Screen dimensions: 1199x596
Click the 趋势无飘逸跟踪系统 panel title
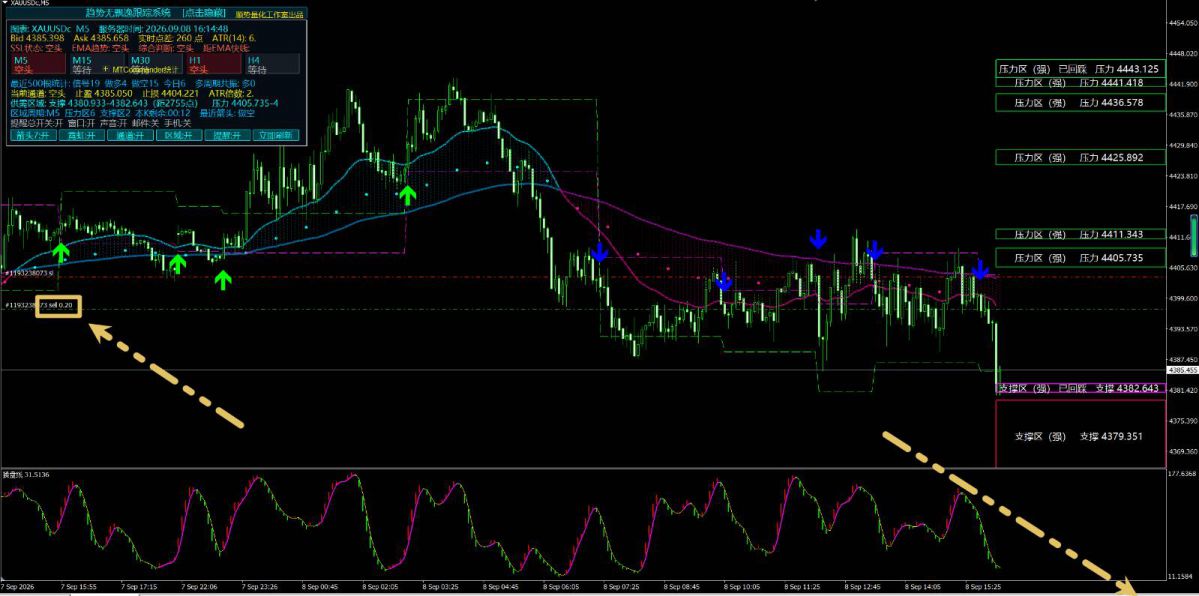point(128,14)
